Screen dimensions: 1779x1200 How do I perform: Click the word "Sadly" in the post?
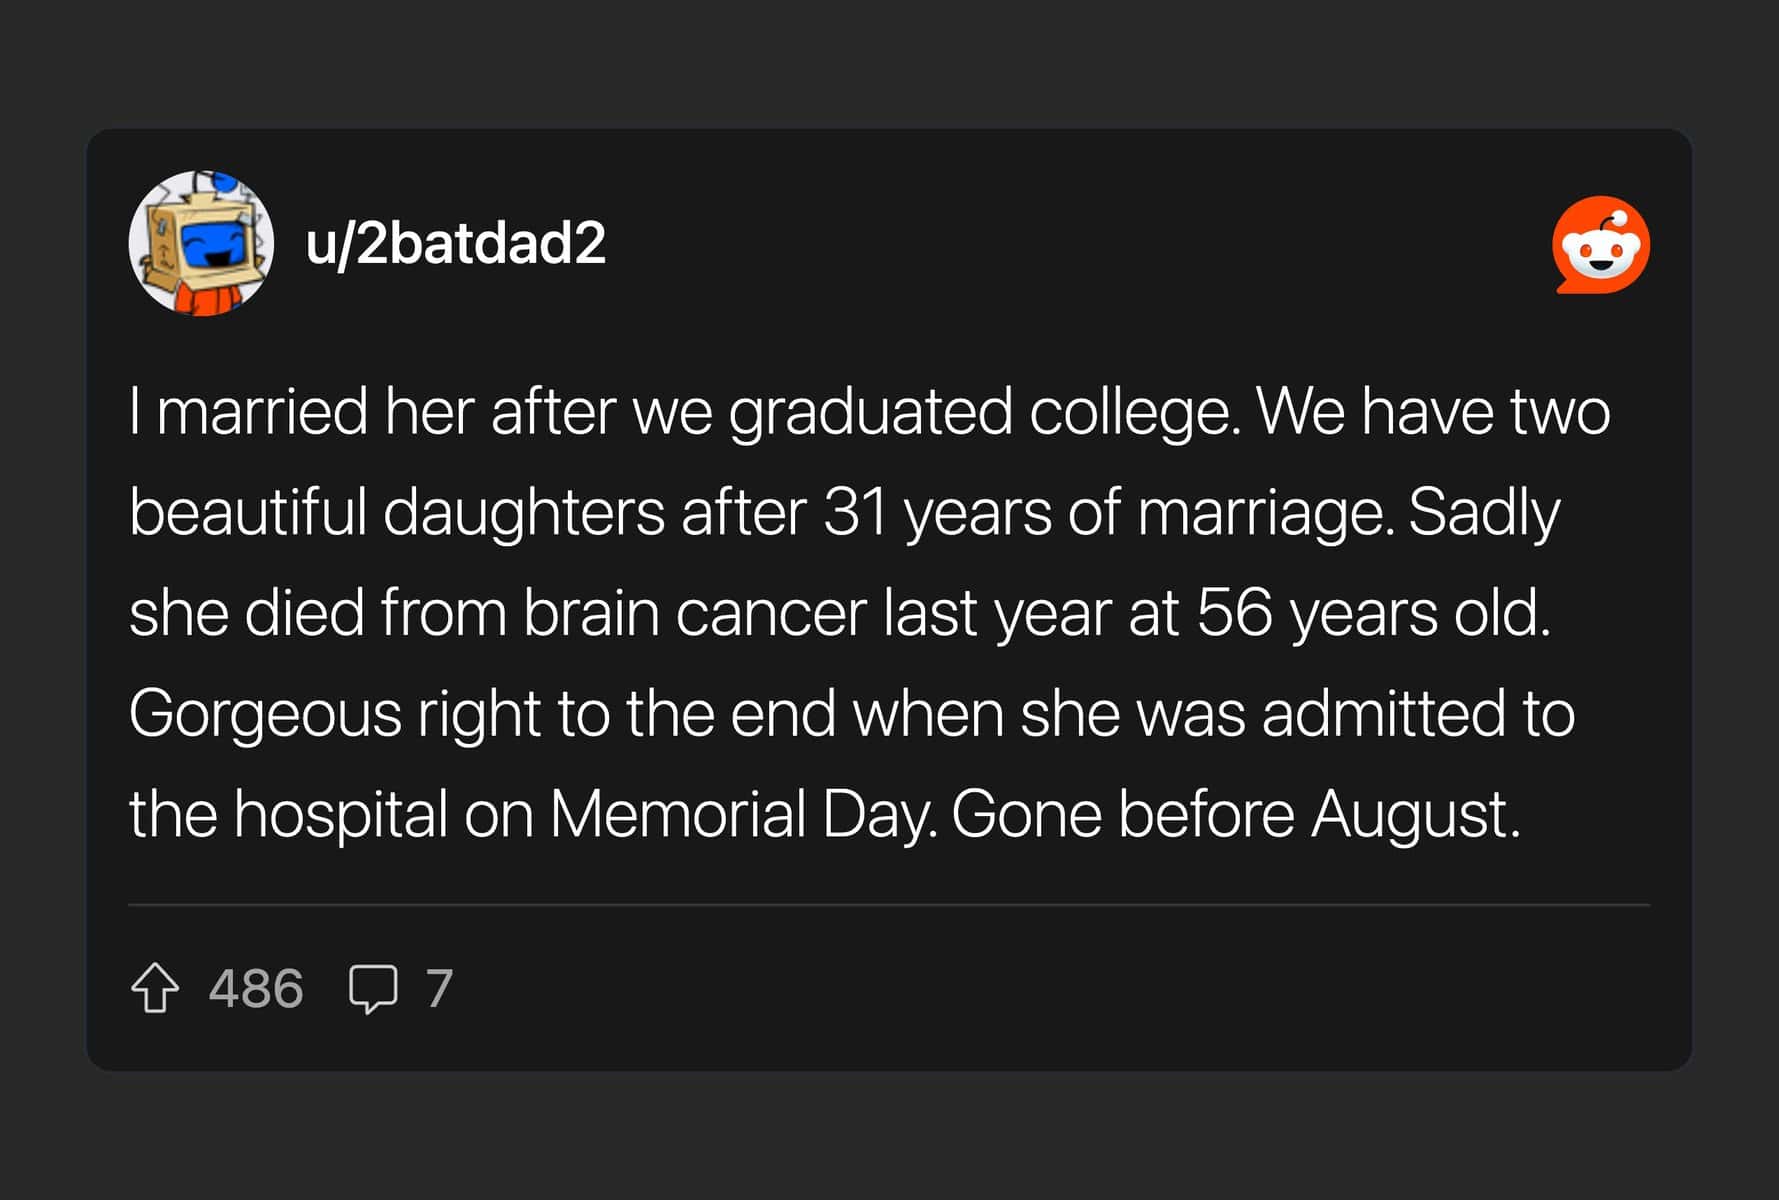pyautogui.click(x=1484, y=512)
